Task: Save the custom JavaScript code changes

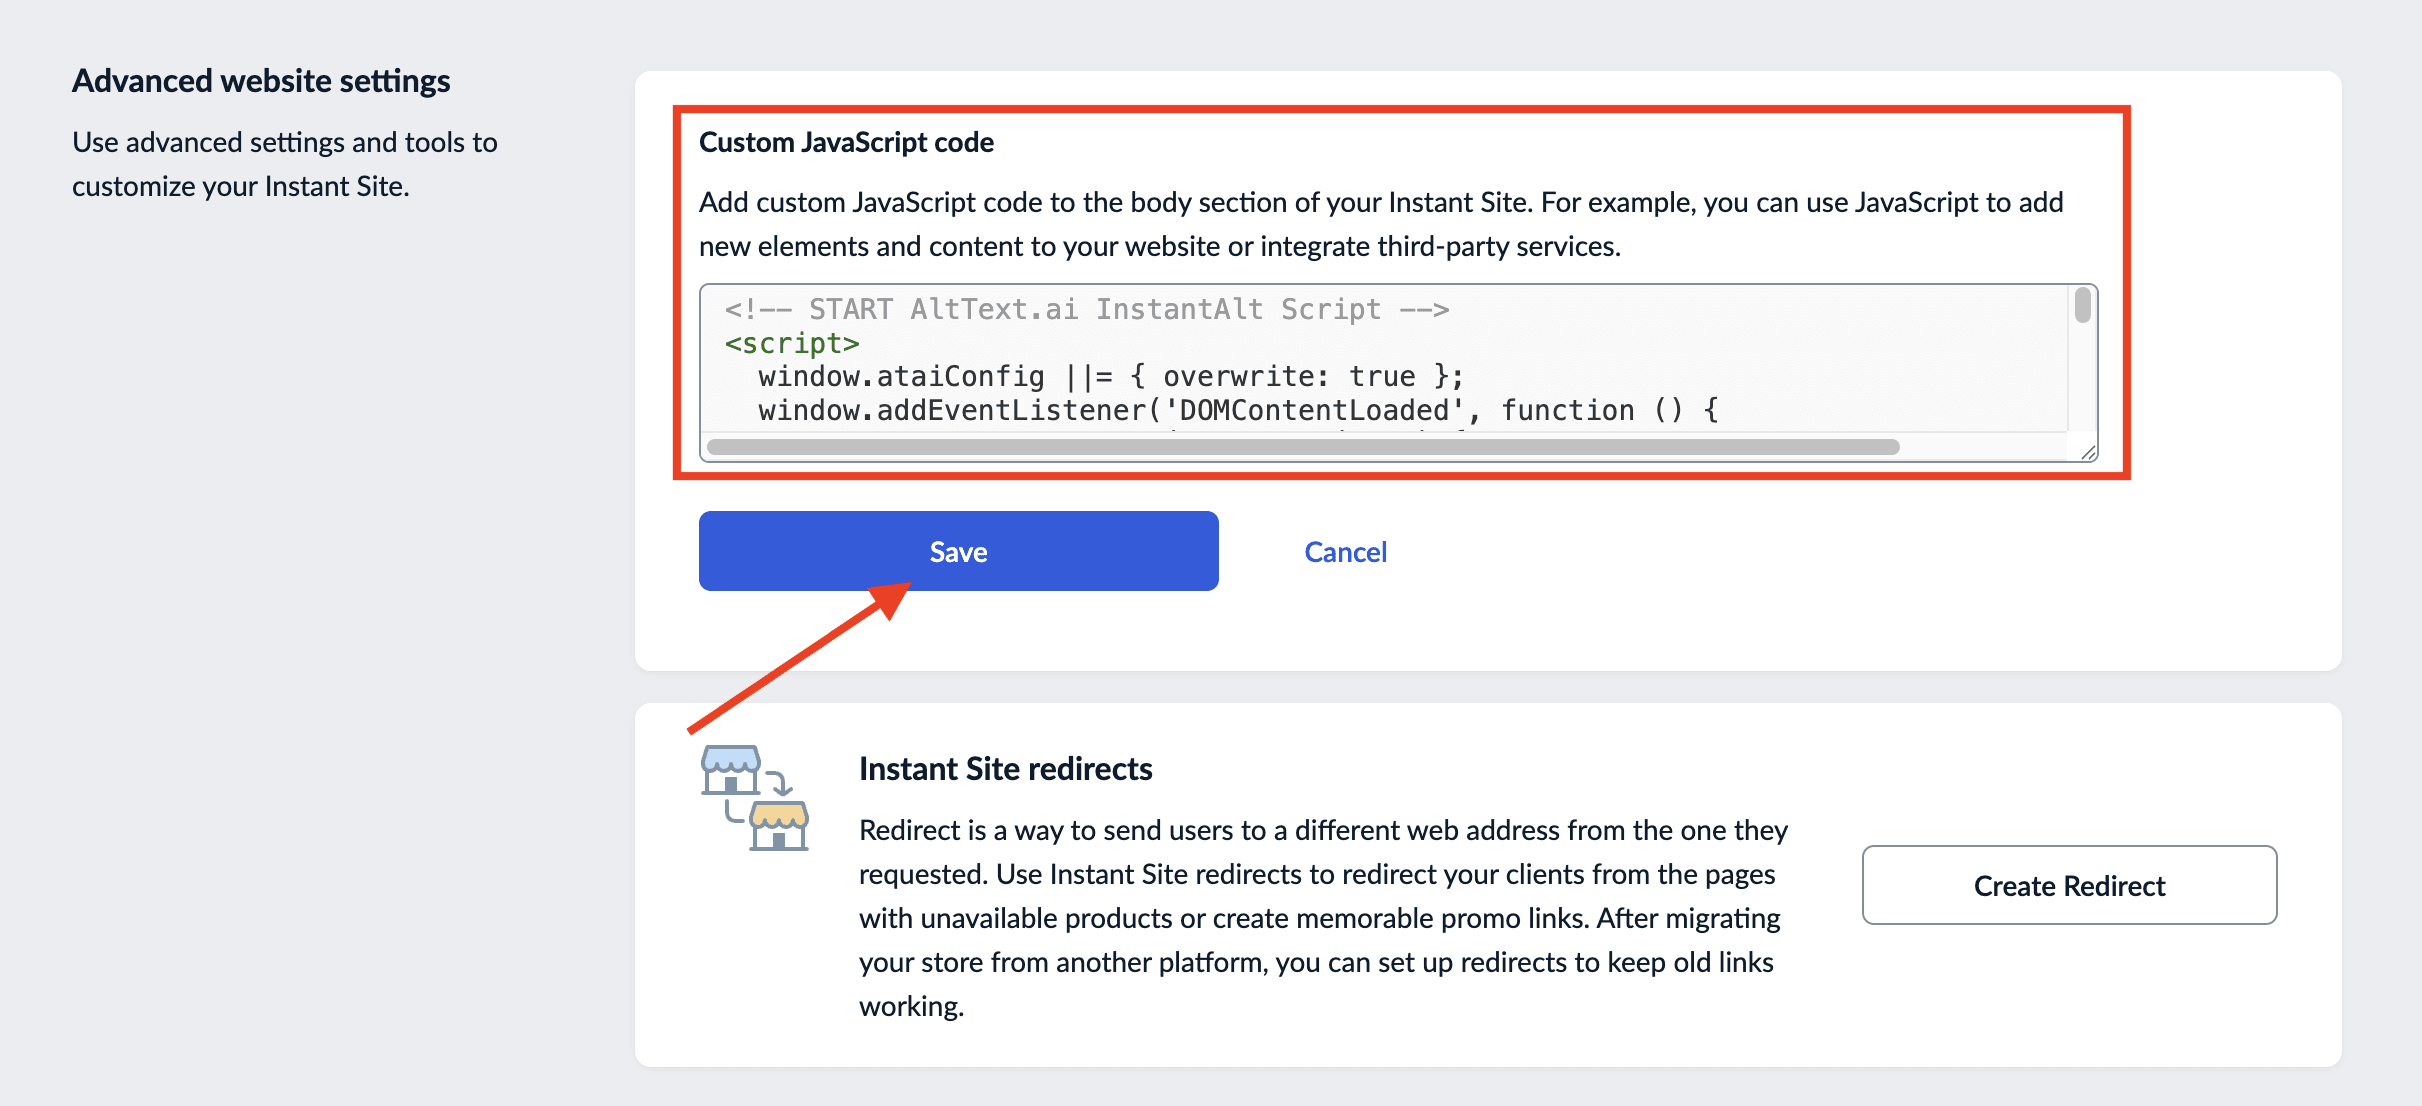Action: [x=958, y=550]
